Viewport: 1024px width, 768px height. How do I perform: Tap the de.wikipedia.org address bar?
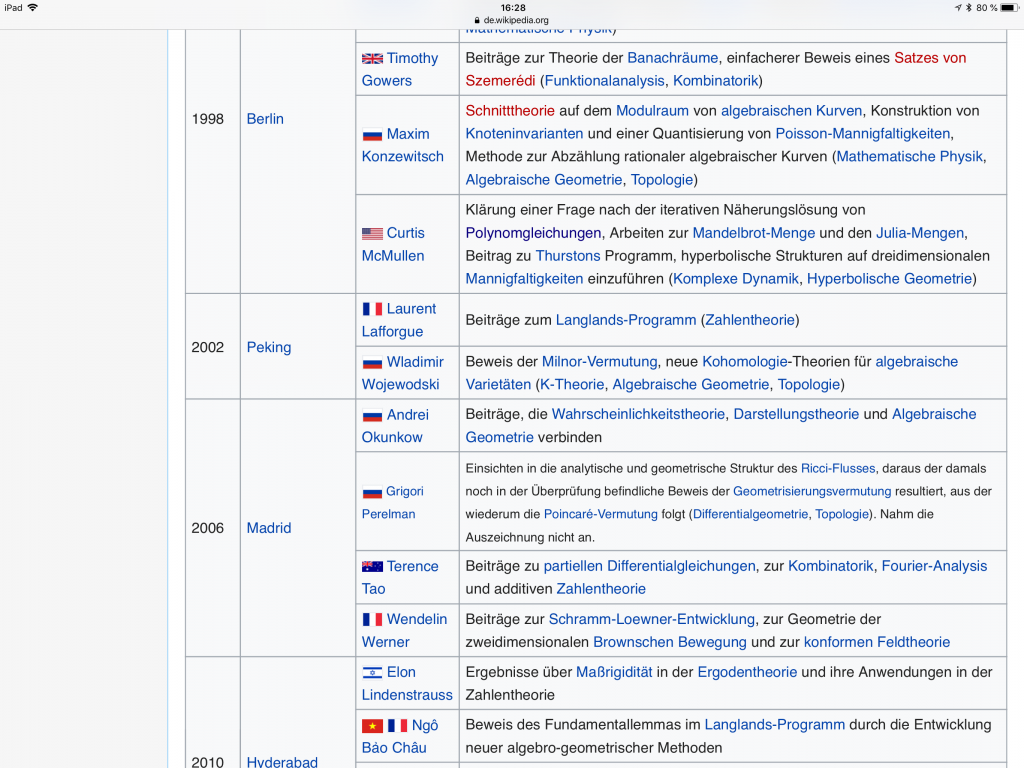511,20
